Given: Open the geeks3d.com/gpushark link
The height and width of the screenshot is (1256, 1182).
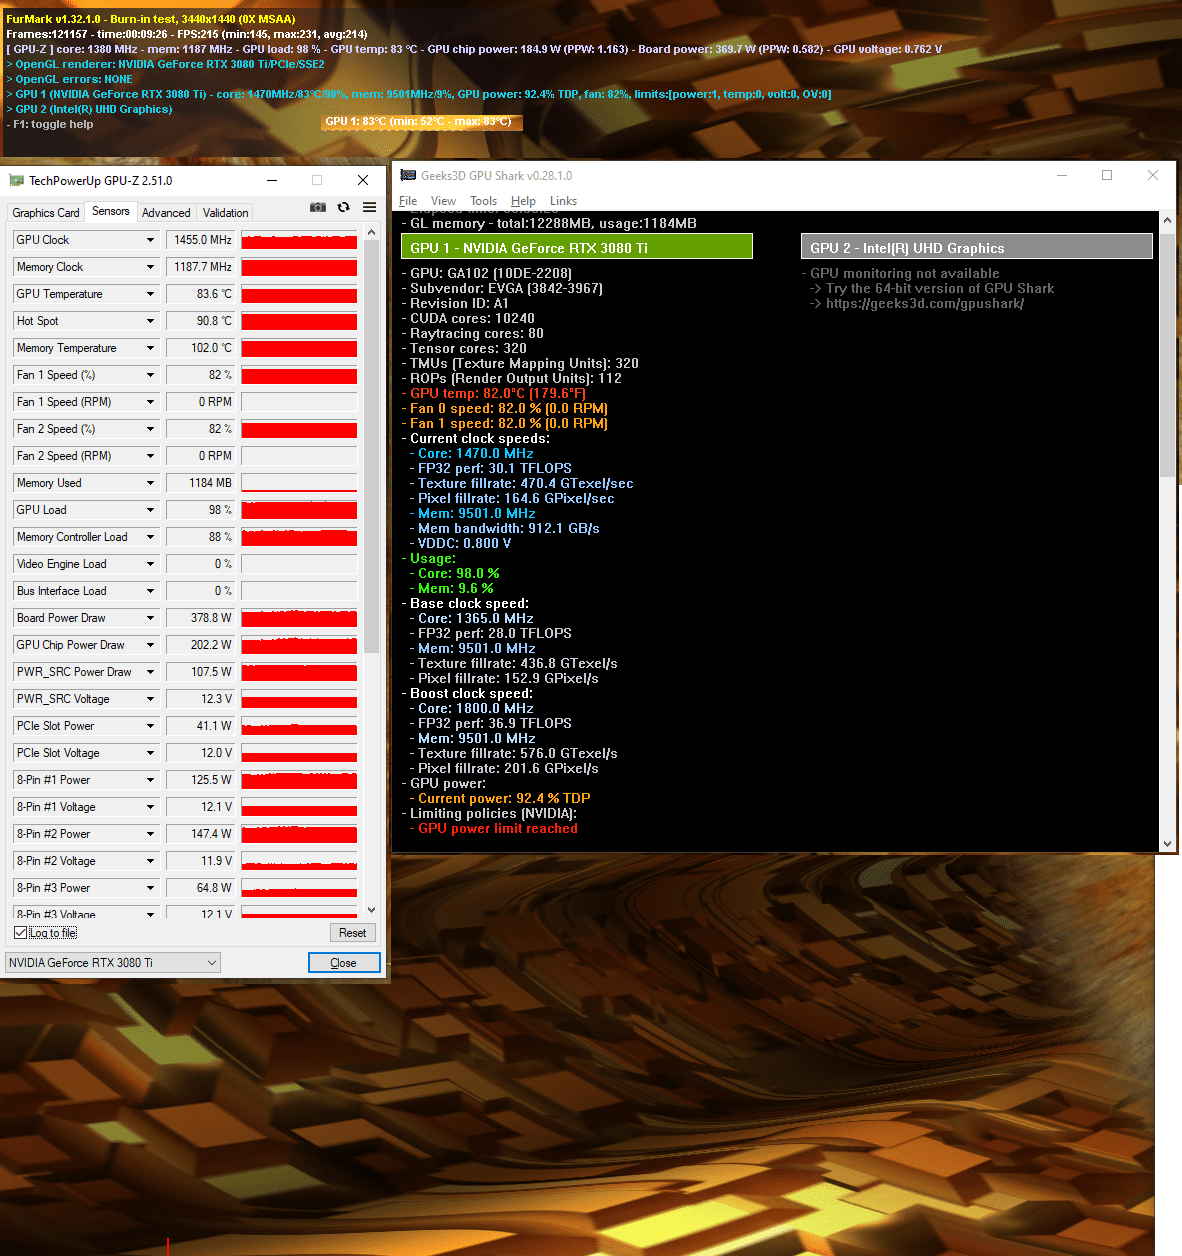Looking at the screenshot, I should [926, 303].
